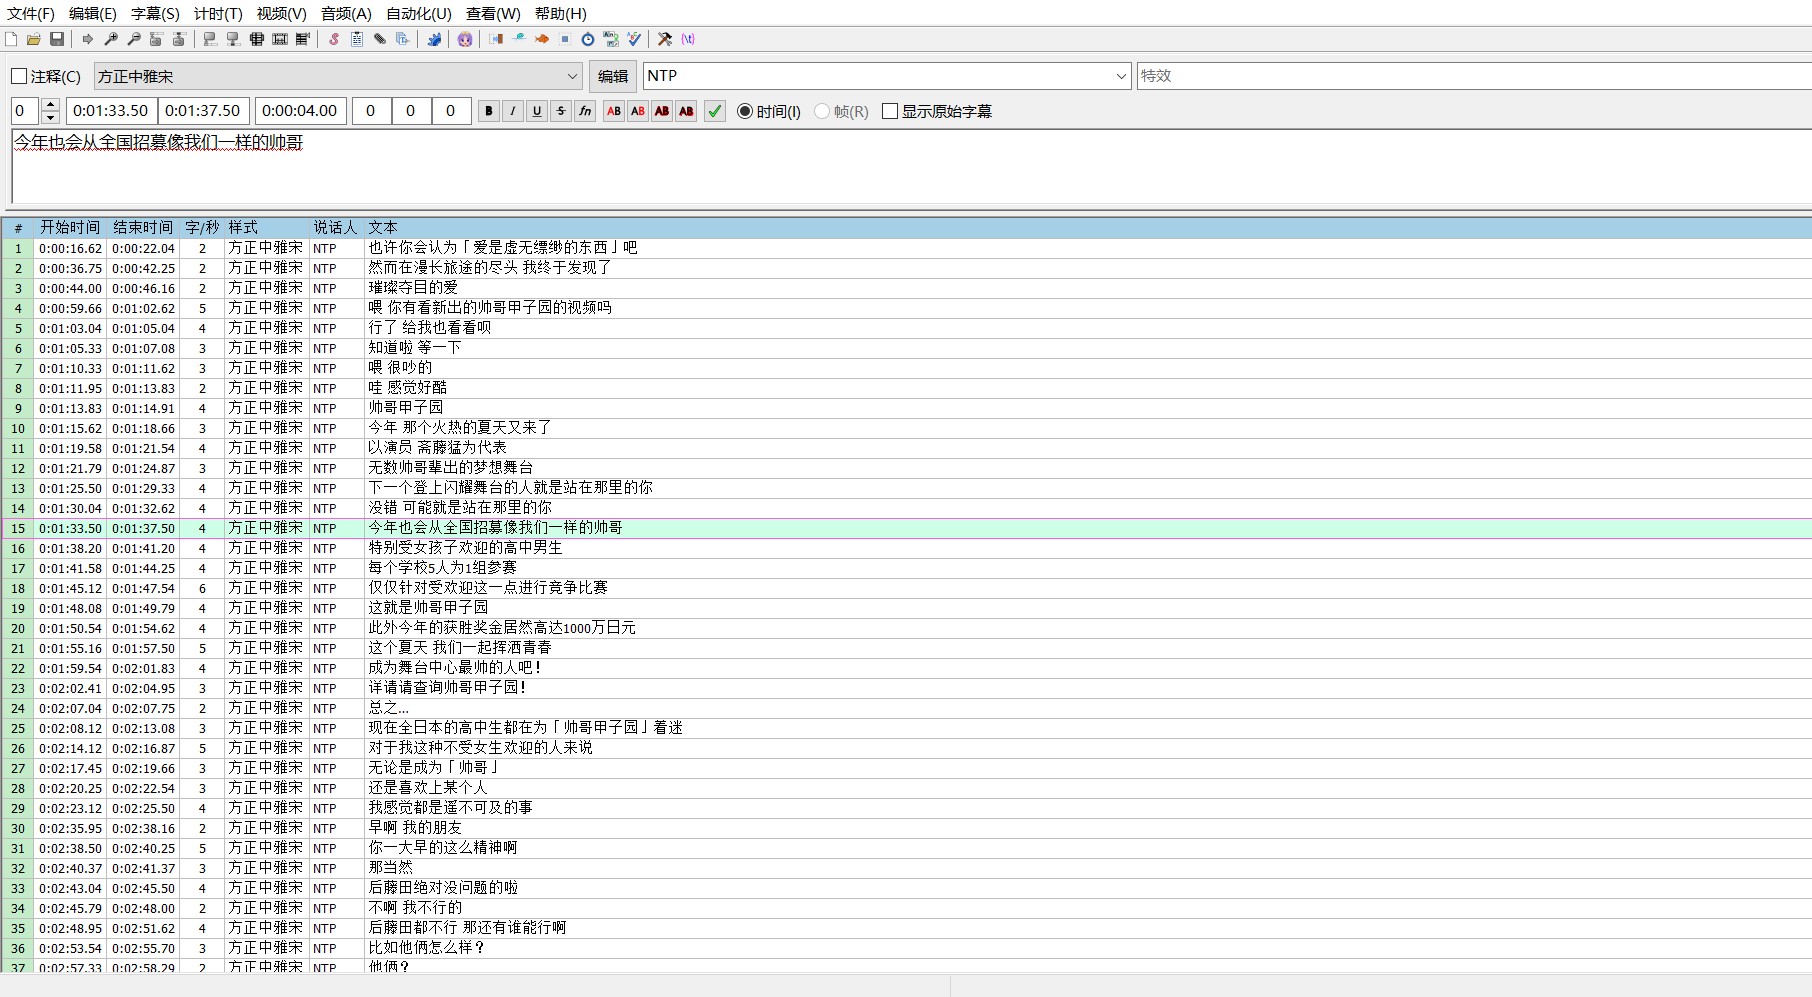Run the Spell Checker icon
Viewport: 1812px width, 997px height.
[x=633, y=39]
